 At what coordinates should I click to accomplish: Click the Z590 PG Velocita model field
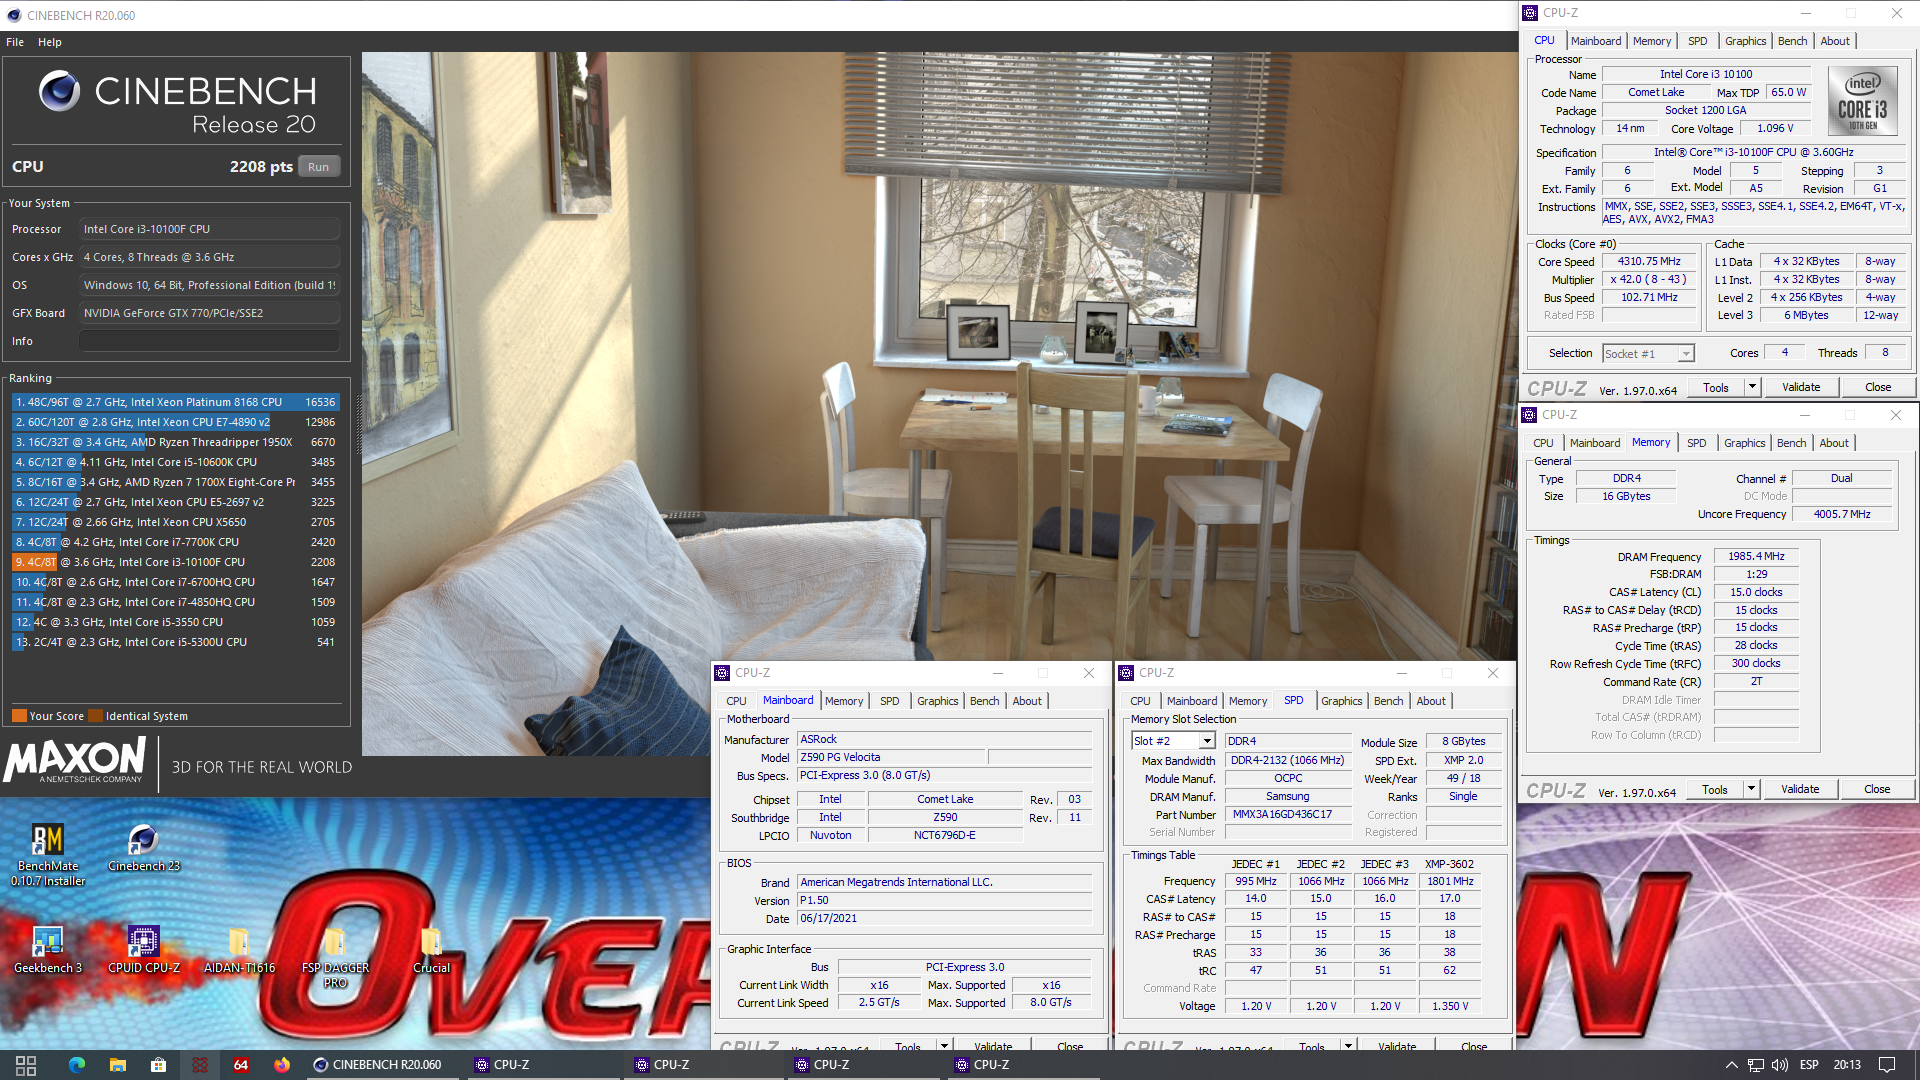tap(891, 757)
